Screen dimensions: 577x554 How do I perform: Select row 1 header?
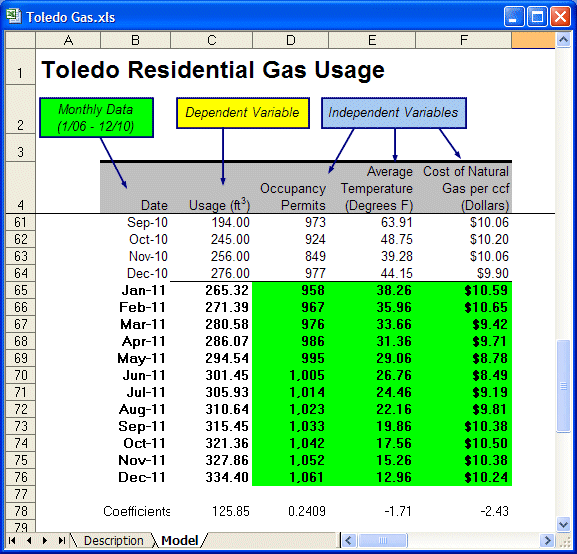21,67
